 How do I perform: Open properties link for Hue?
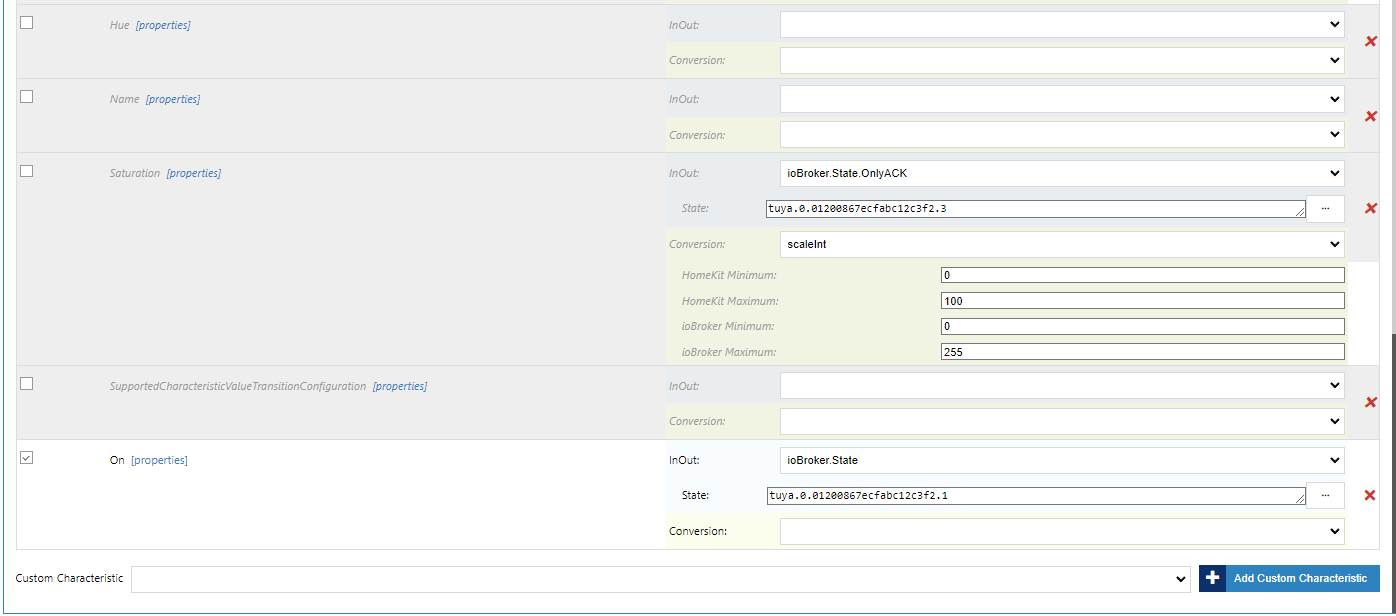coord(163,25)
